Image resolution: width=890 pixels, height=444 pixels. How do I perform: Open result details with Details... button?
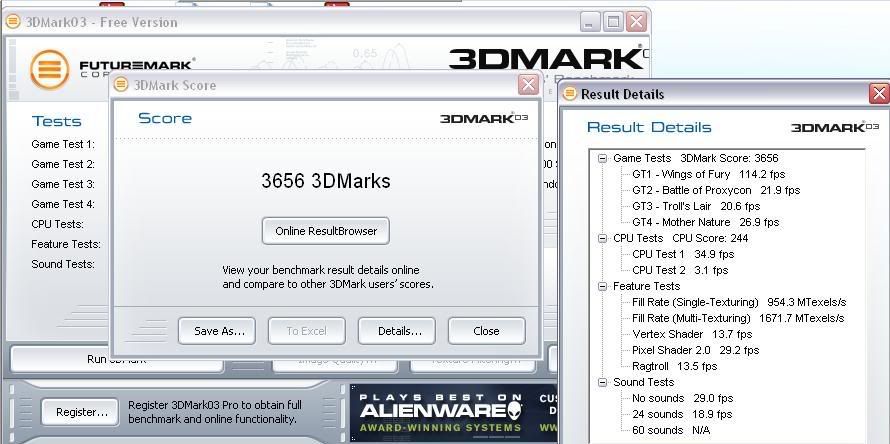(397, 331)
